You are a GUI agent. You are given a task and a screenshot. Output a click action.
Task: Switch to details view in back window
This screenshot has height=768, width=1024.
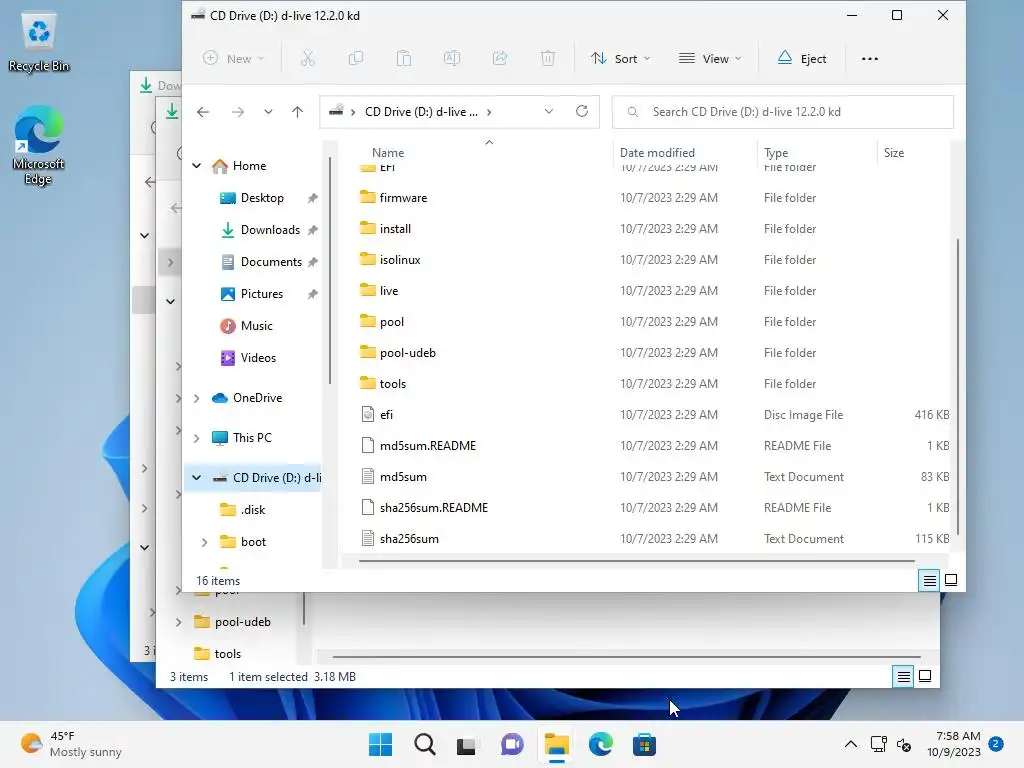click(x=903, y=677)
